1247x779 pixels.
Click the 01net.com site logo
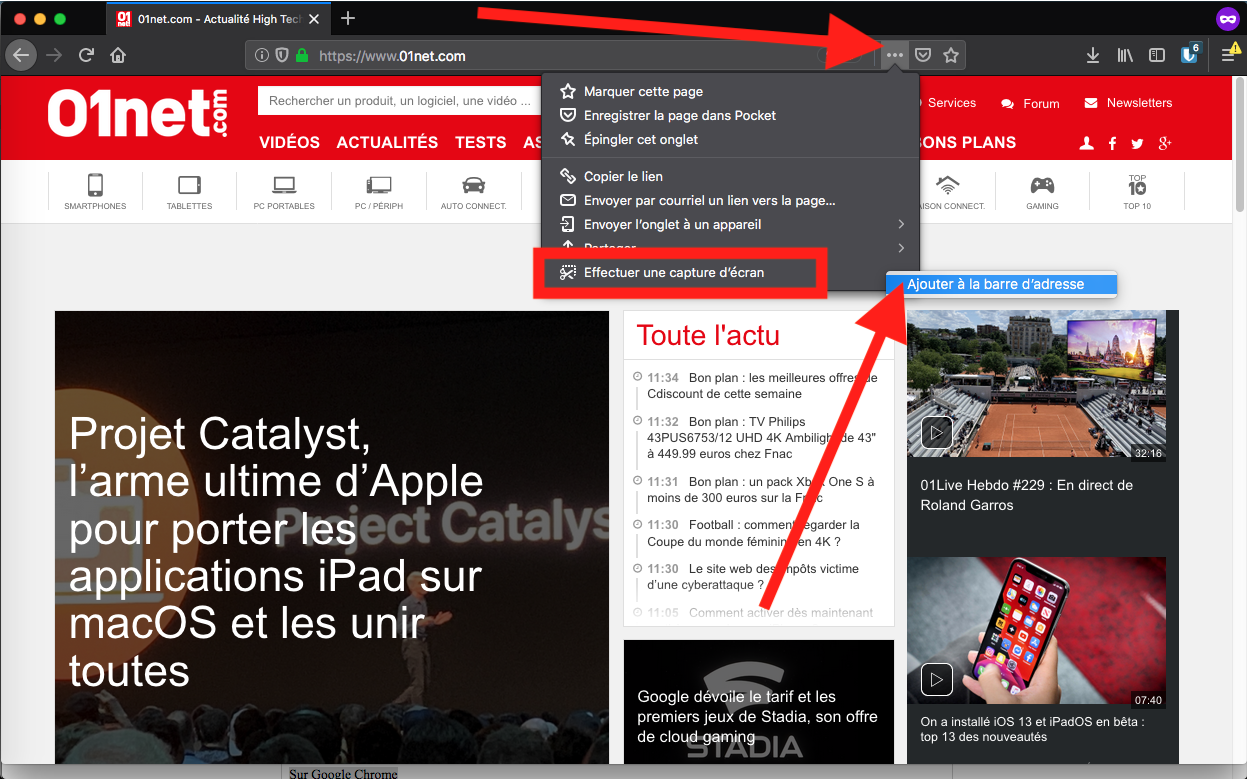[x=138, y=112]
